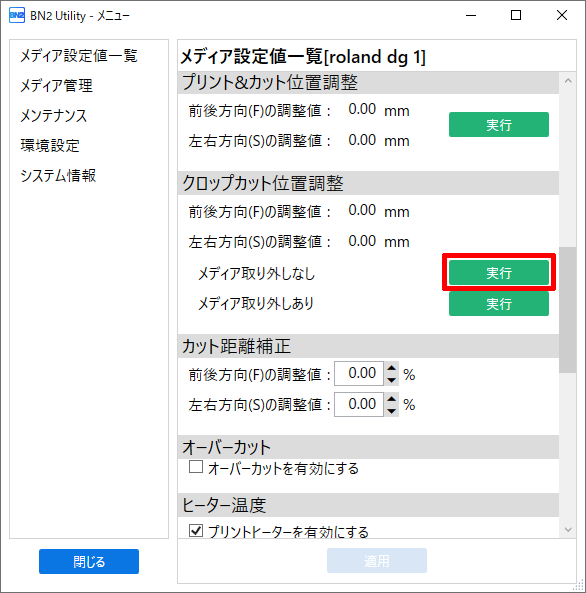Open メディア設定値一覧 in the left menu
Viewport: 586px width, 593px height.
(79, 56)
